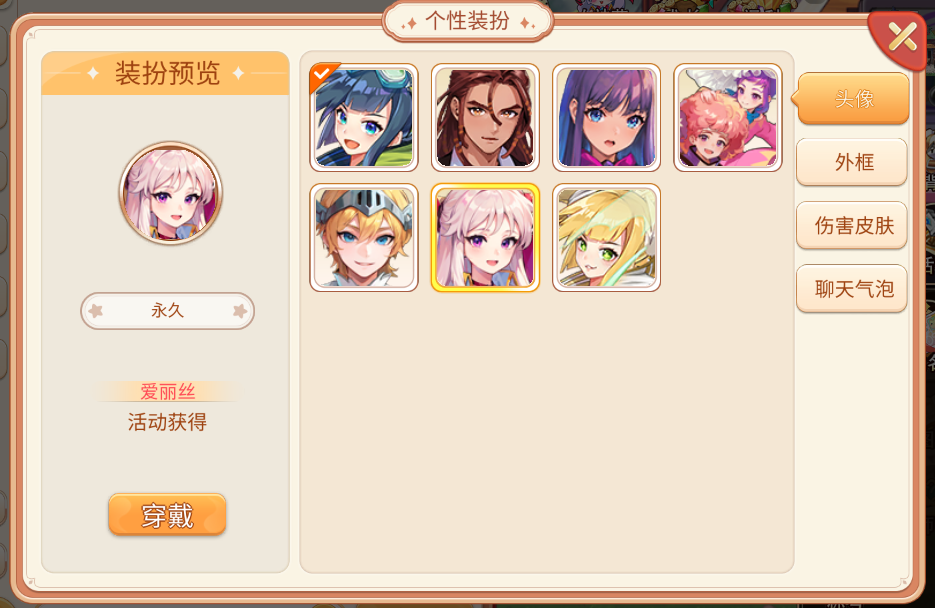
Task: Select the group avatar with pink curly hair
Action: 727,117
